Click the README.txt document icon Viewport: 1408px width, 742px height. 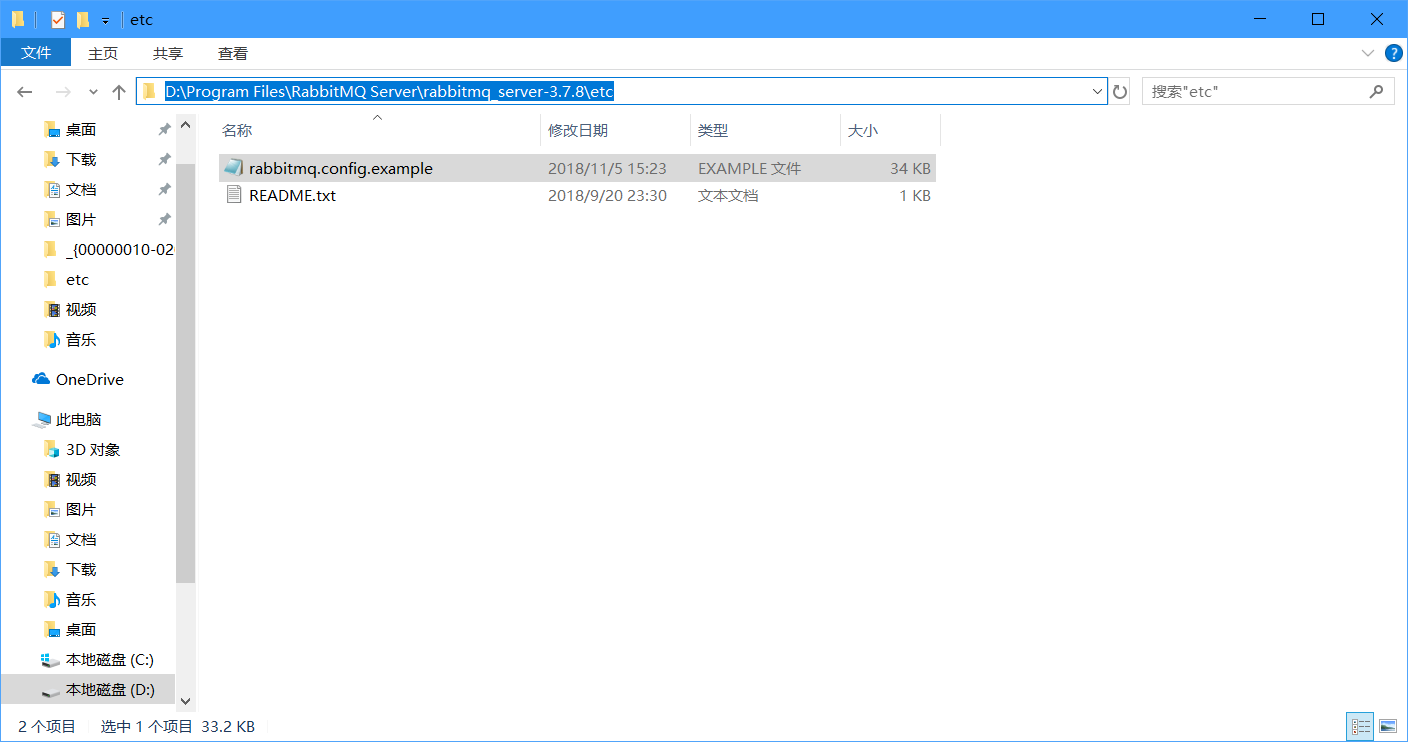coord(233,195)
